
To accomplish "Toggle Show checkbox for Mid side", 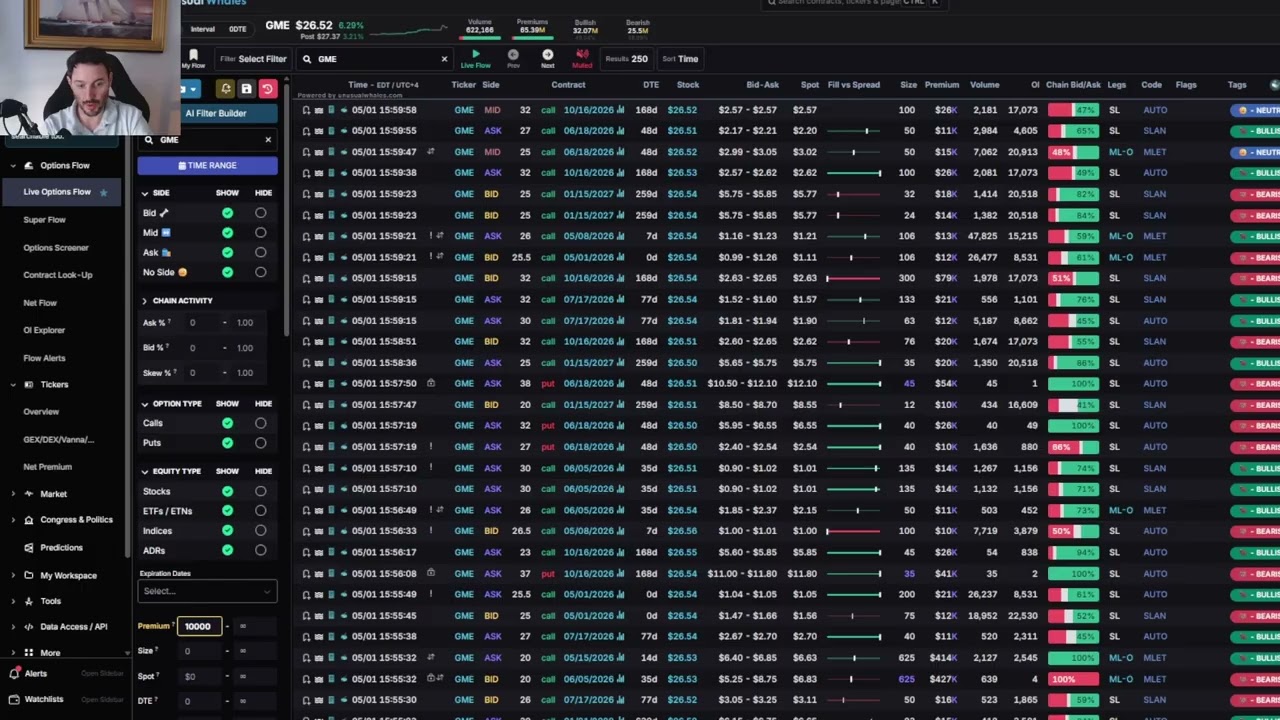I will tap(228, 233).
